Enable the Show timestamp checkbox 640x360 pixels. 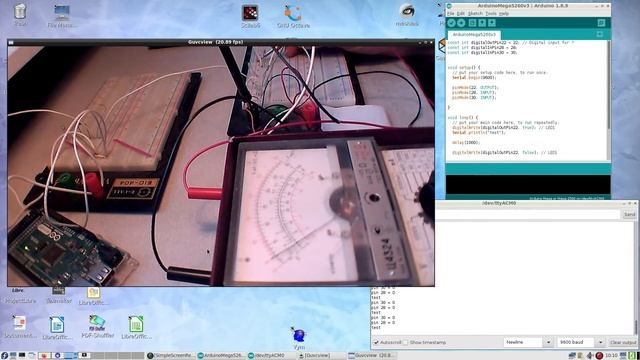point(405,342)
